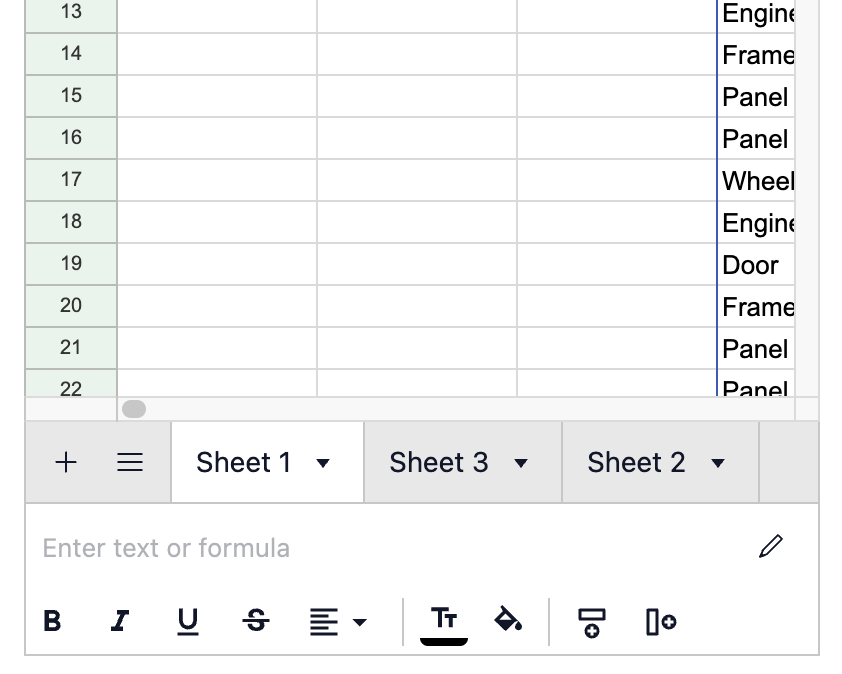Expand the Sheet 3 tab dropdown arrow
Image resolution: width=842 pixels, height=674 pixels.
[x=520, y=463]
